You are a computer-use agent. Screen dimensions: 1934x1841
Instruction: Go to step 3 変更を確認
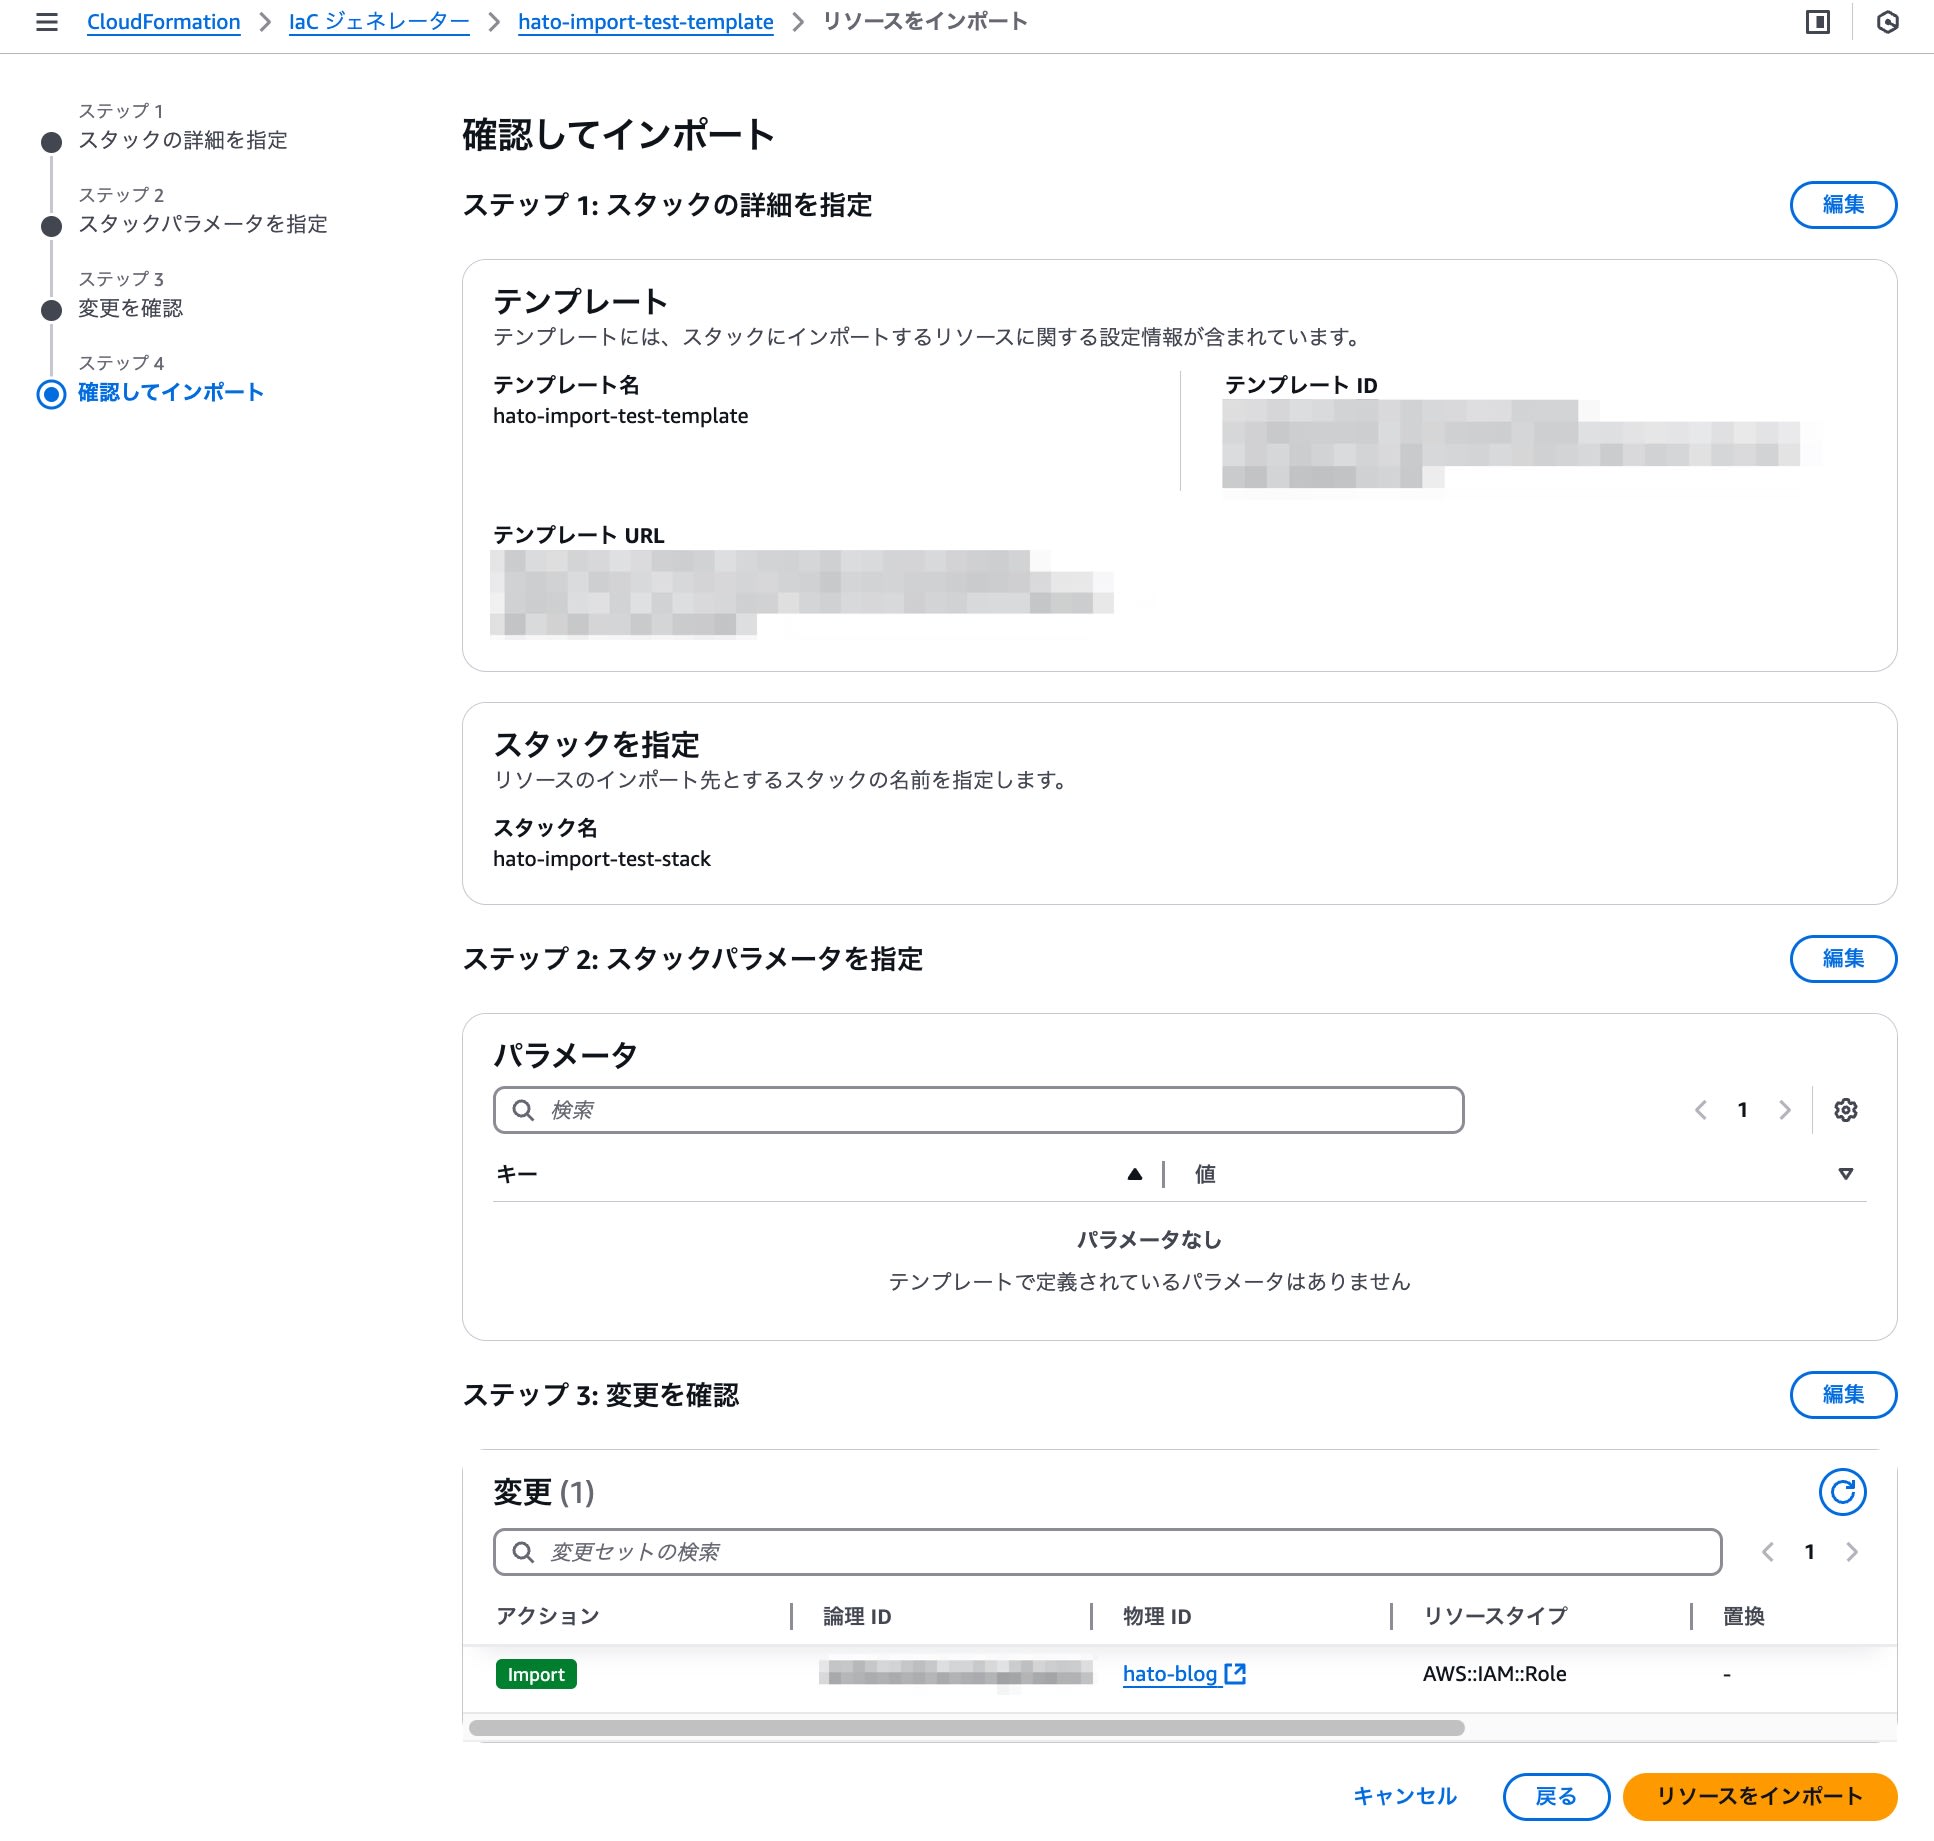(x=131, y=308)
